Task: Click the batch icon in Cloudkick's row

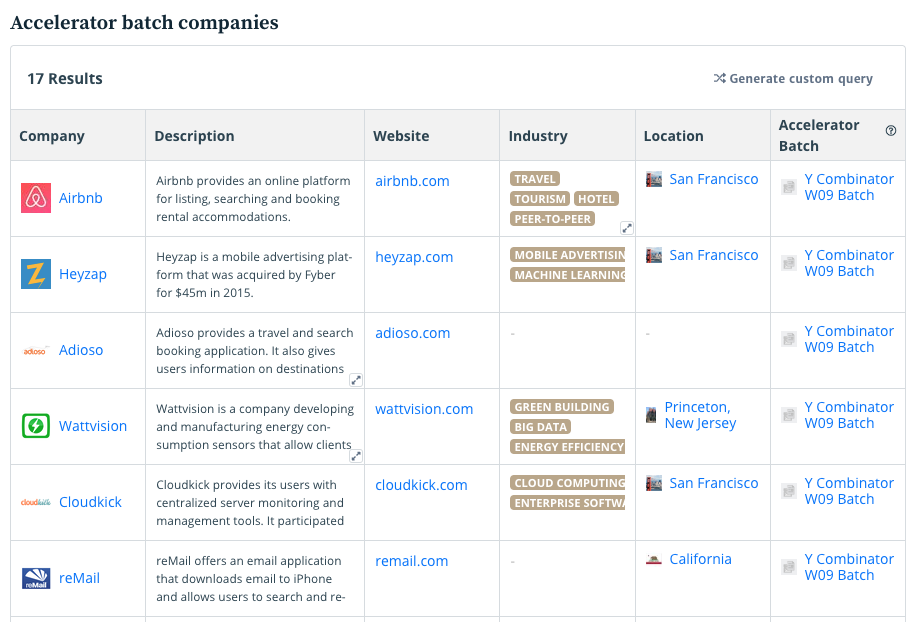Action: coord(788,491)
